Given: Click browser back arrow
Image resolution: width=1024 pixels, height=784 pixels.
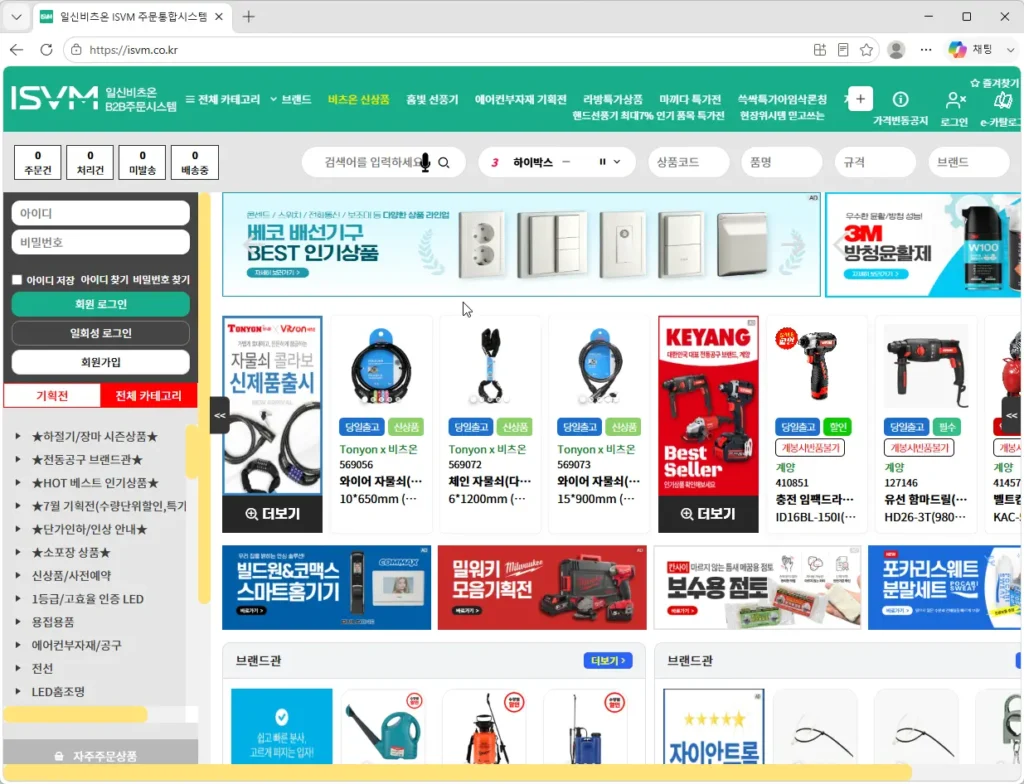Looking at the screenshot, I should pos(17,50).
